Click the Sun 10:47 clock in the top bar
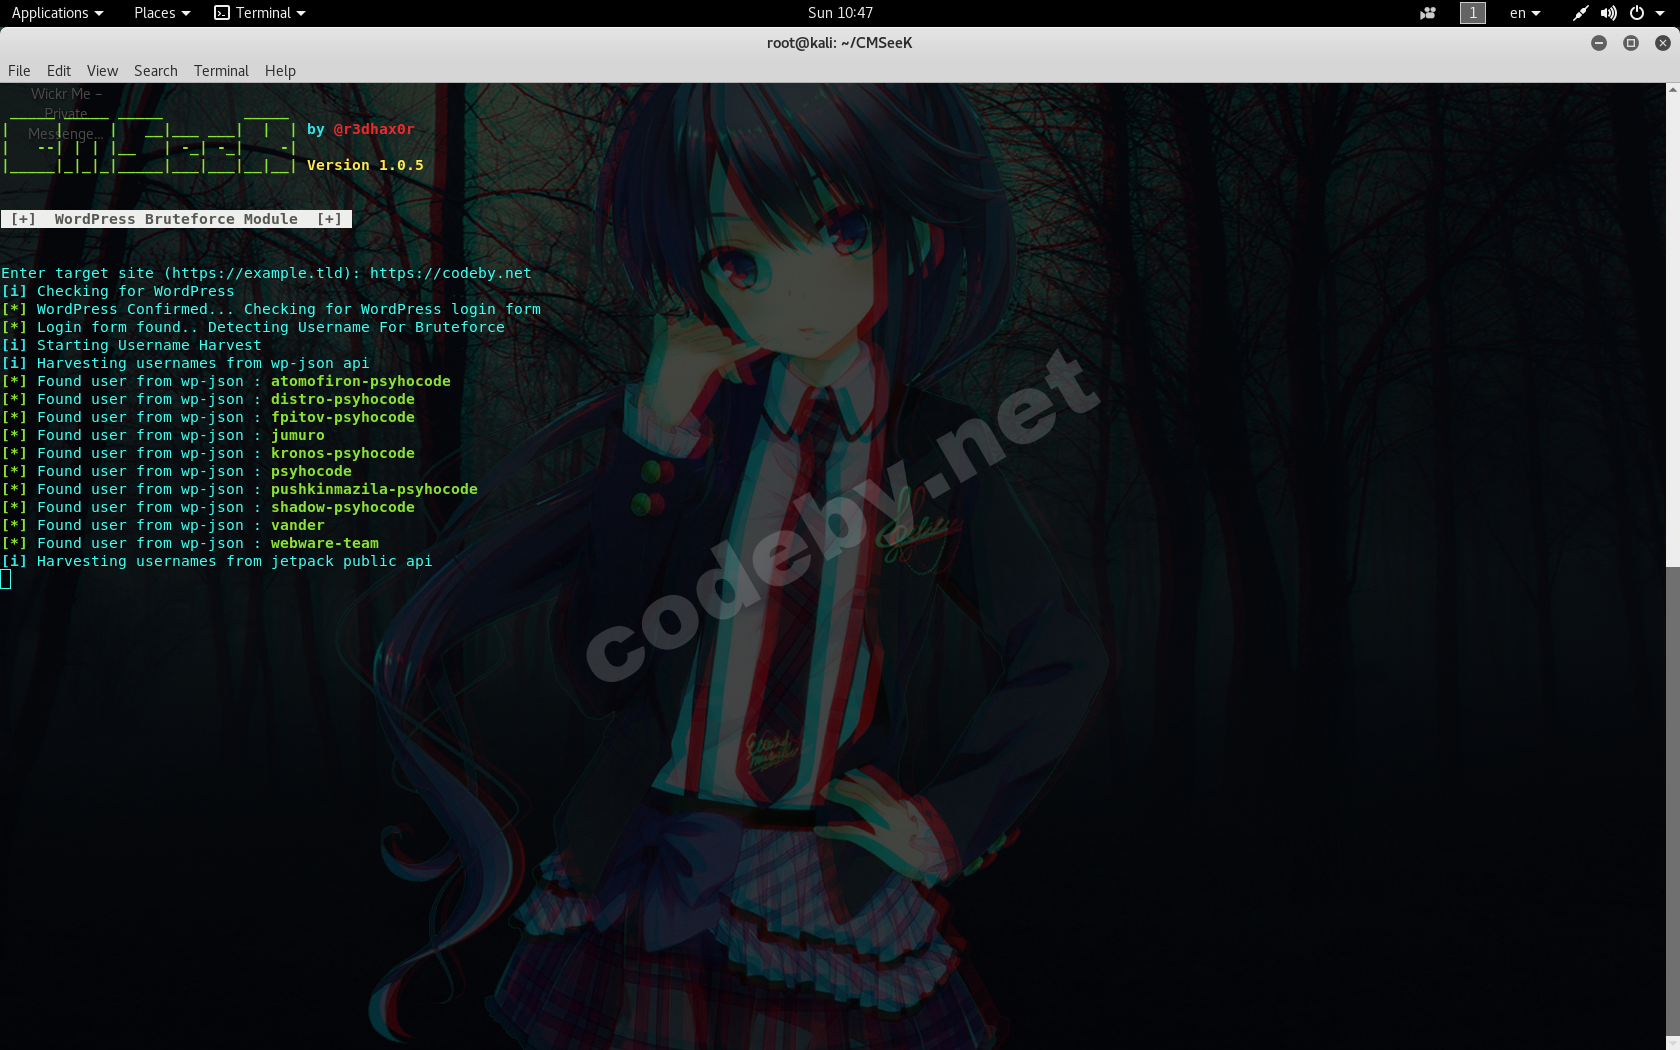The height and width of the screenshot is (1050, 1680). [840, 13]
